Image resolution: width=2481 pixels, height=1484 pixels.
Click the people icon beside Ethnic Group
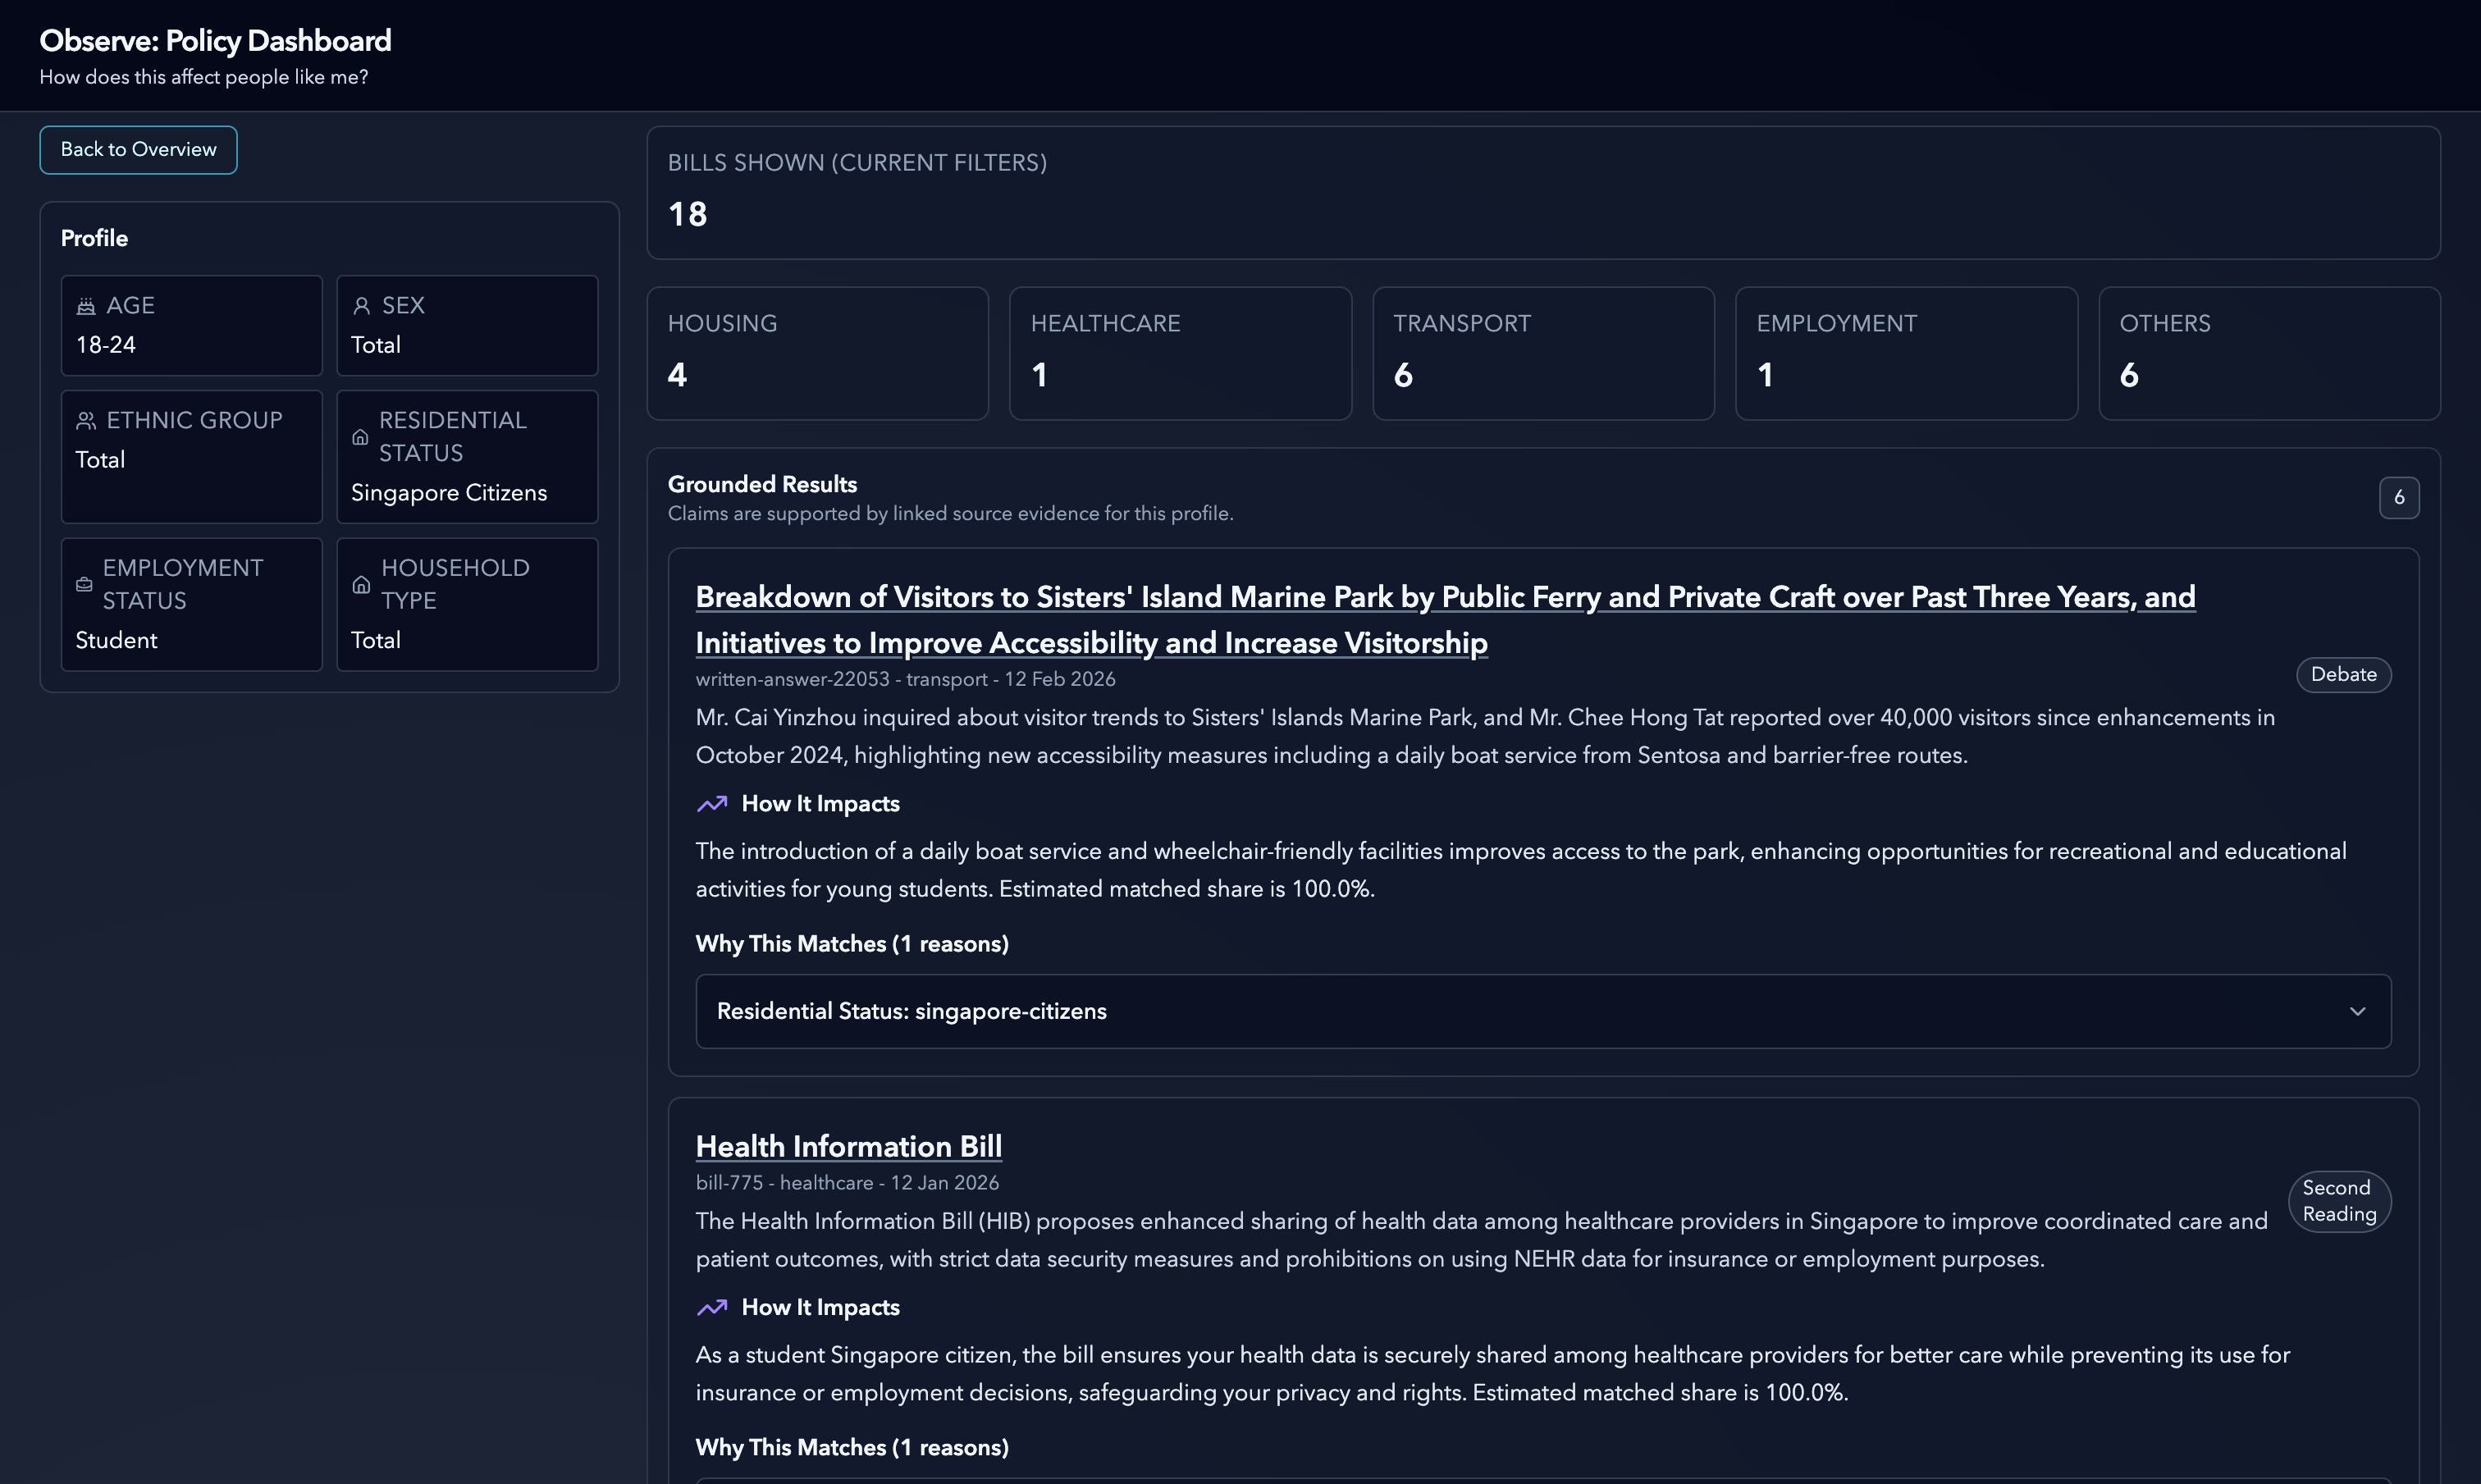tap(86, 421)
